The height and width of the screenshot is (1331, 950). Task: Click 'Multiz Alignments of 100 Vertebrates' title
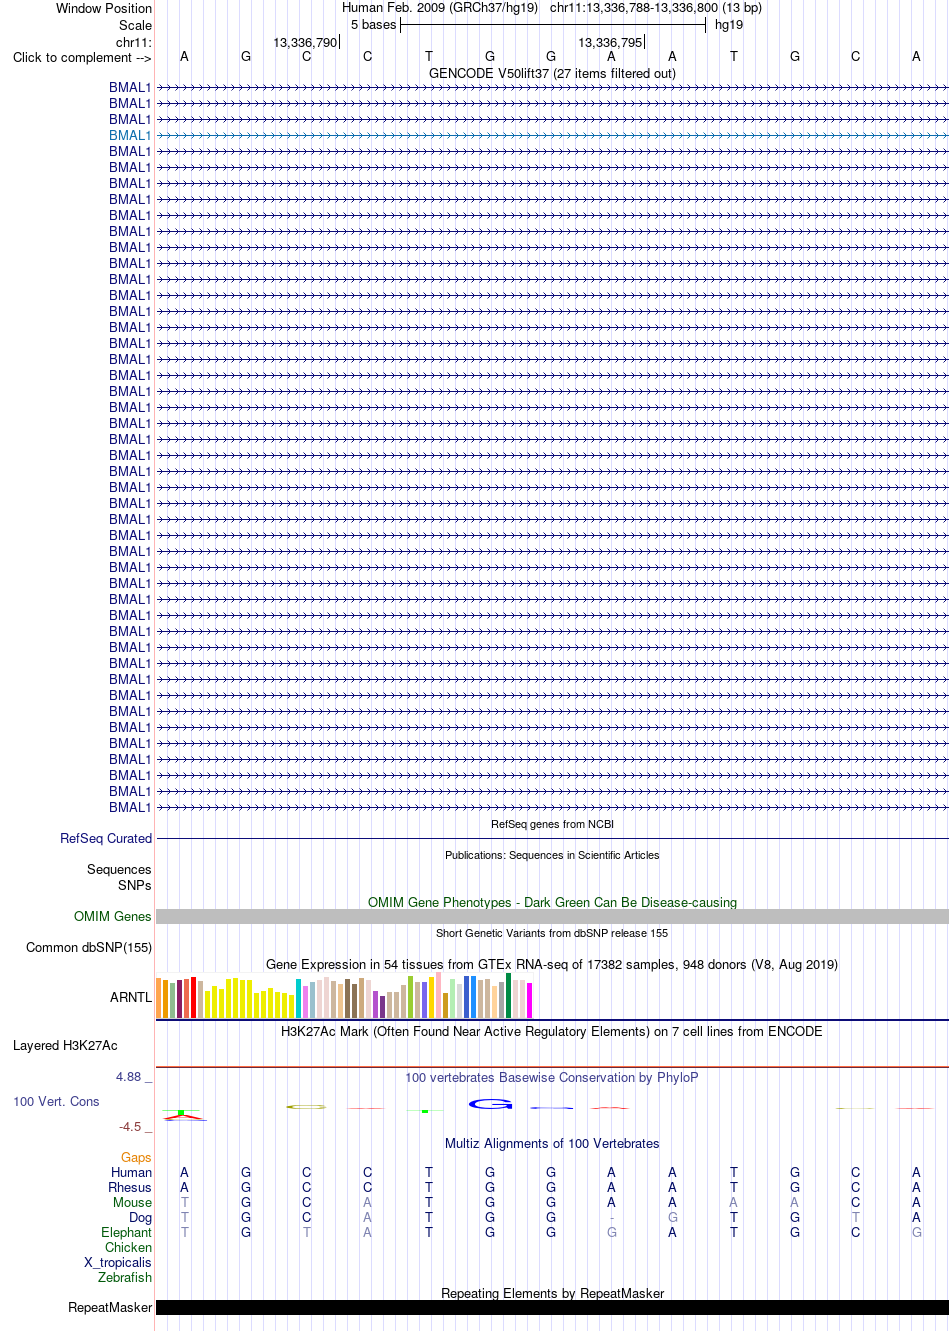click(x=552, y=1143)
